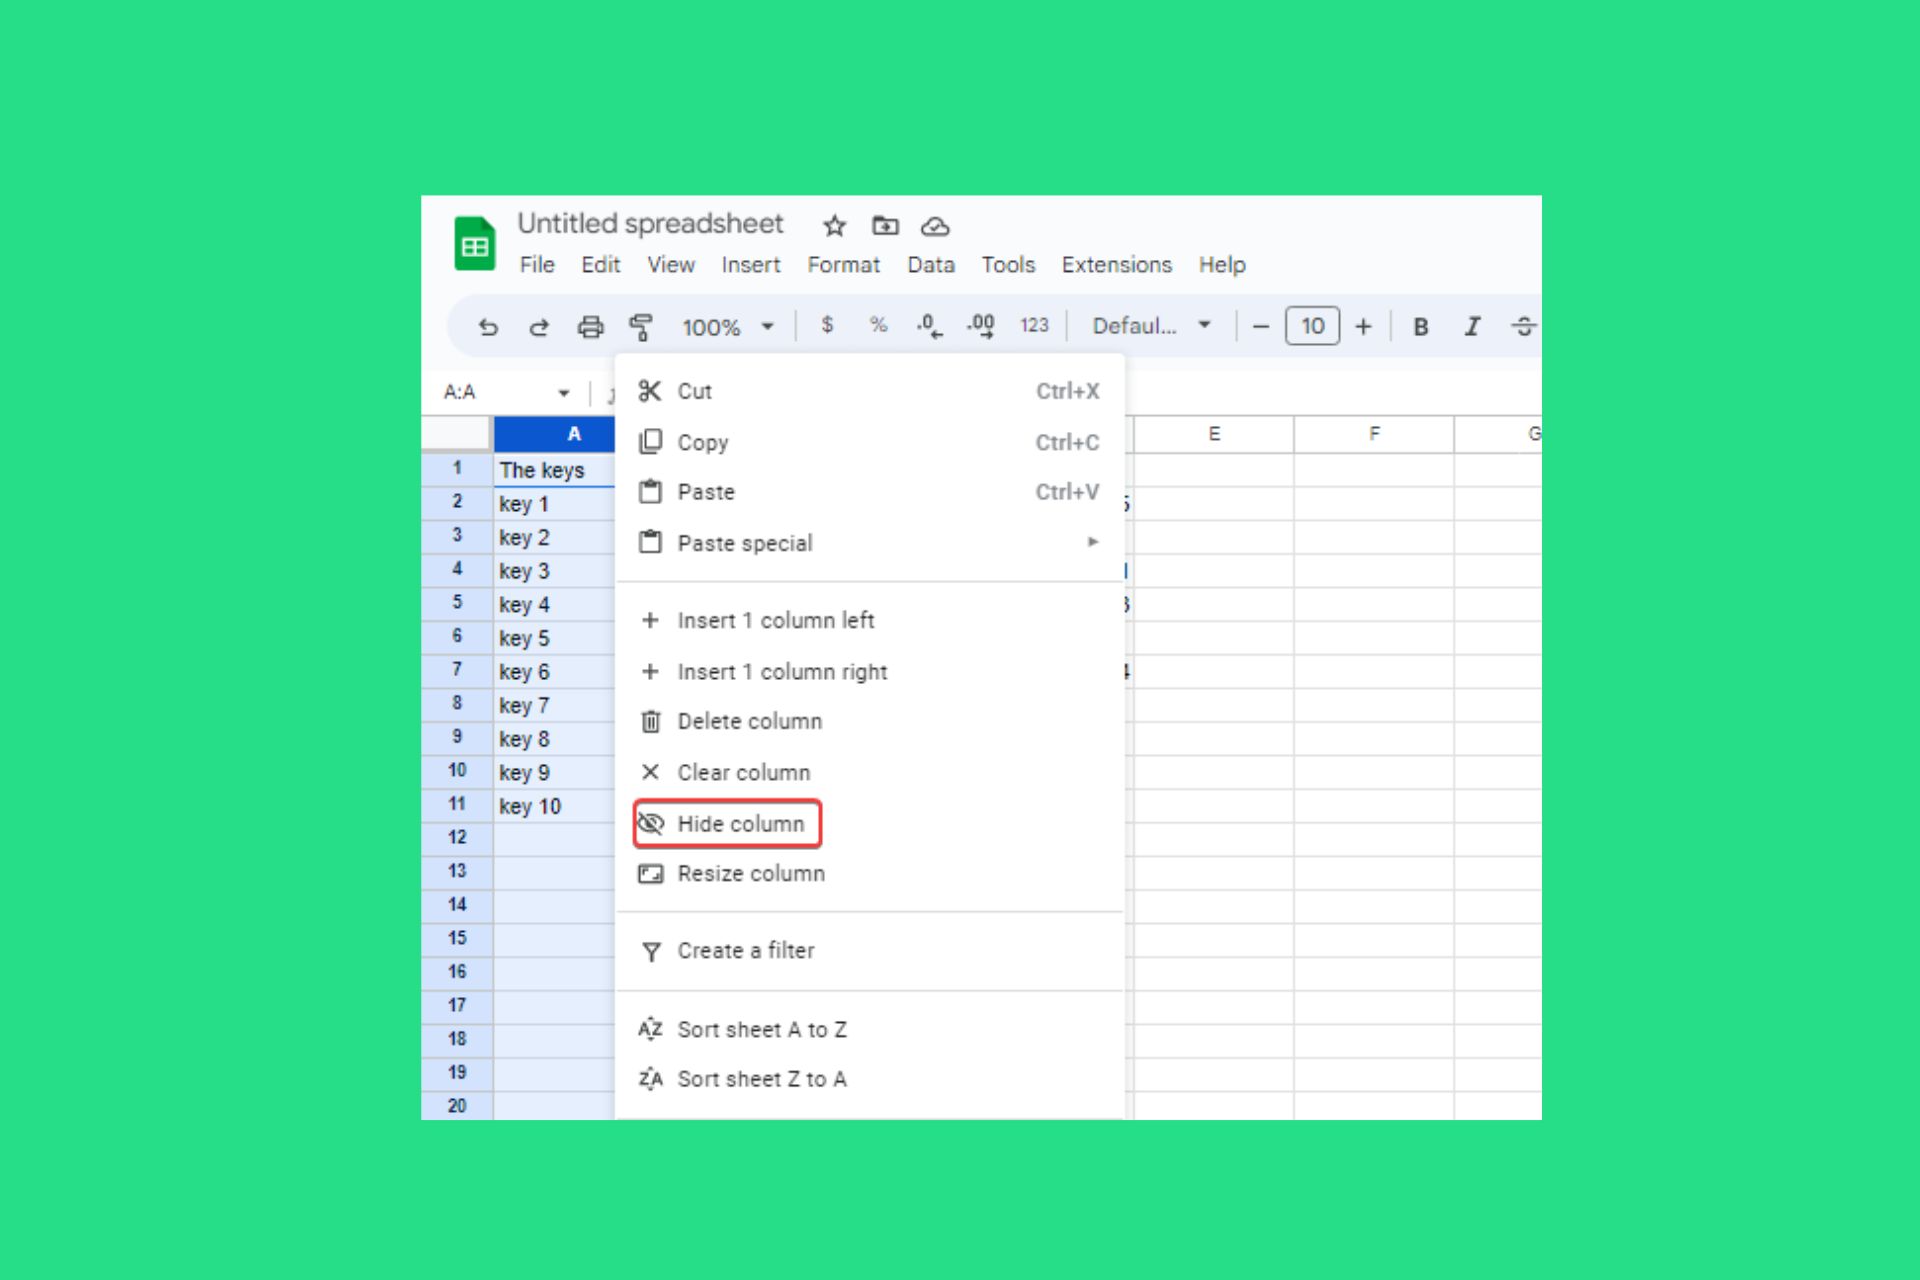Format as currency with dollar icon
This screenshot has width=1920, height=1280.
coord(827,325)
